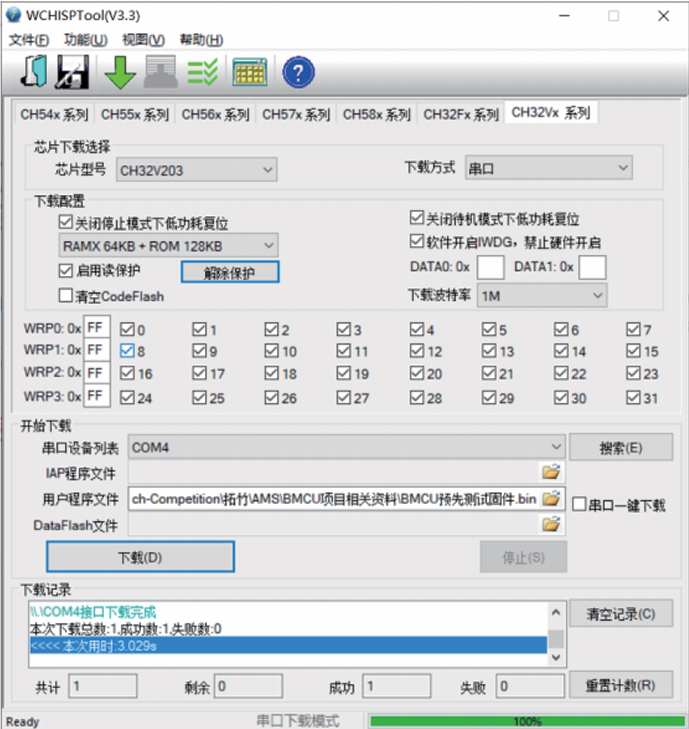Click the 解除保护 button
The image size is (689, 729).
(230, 272)
